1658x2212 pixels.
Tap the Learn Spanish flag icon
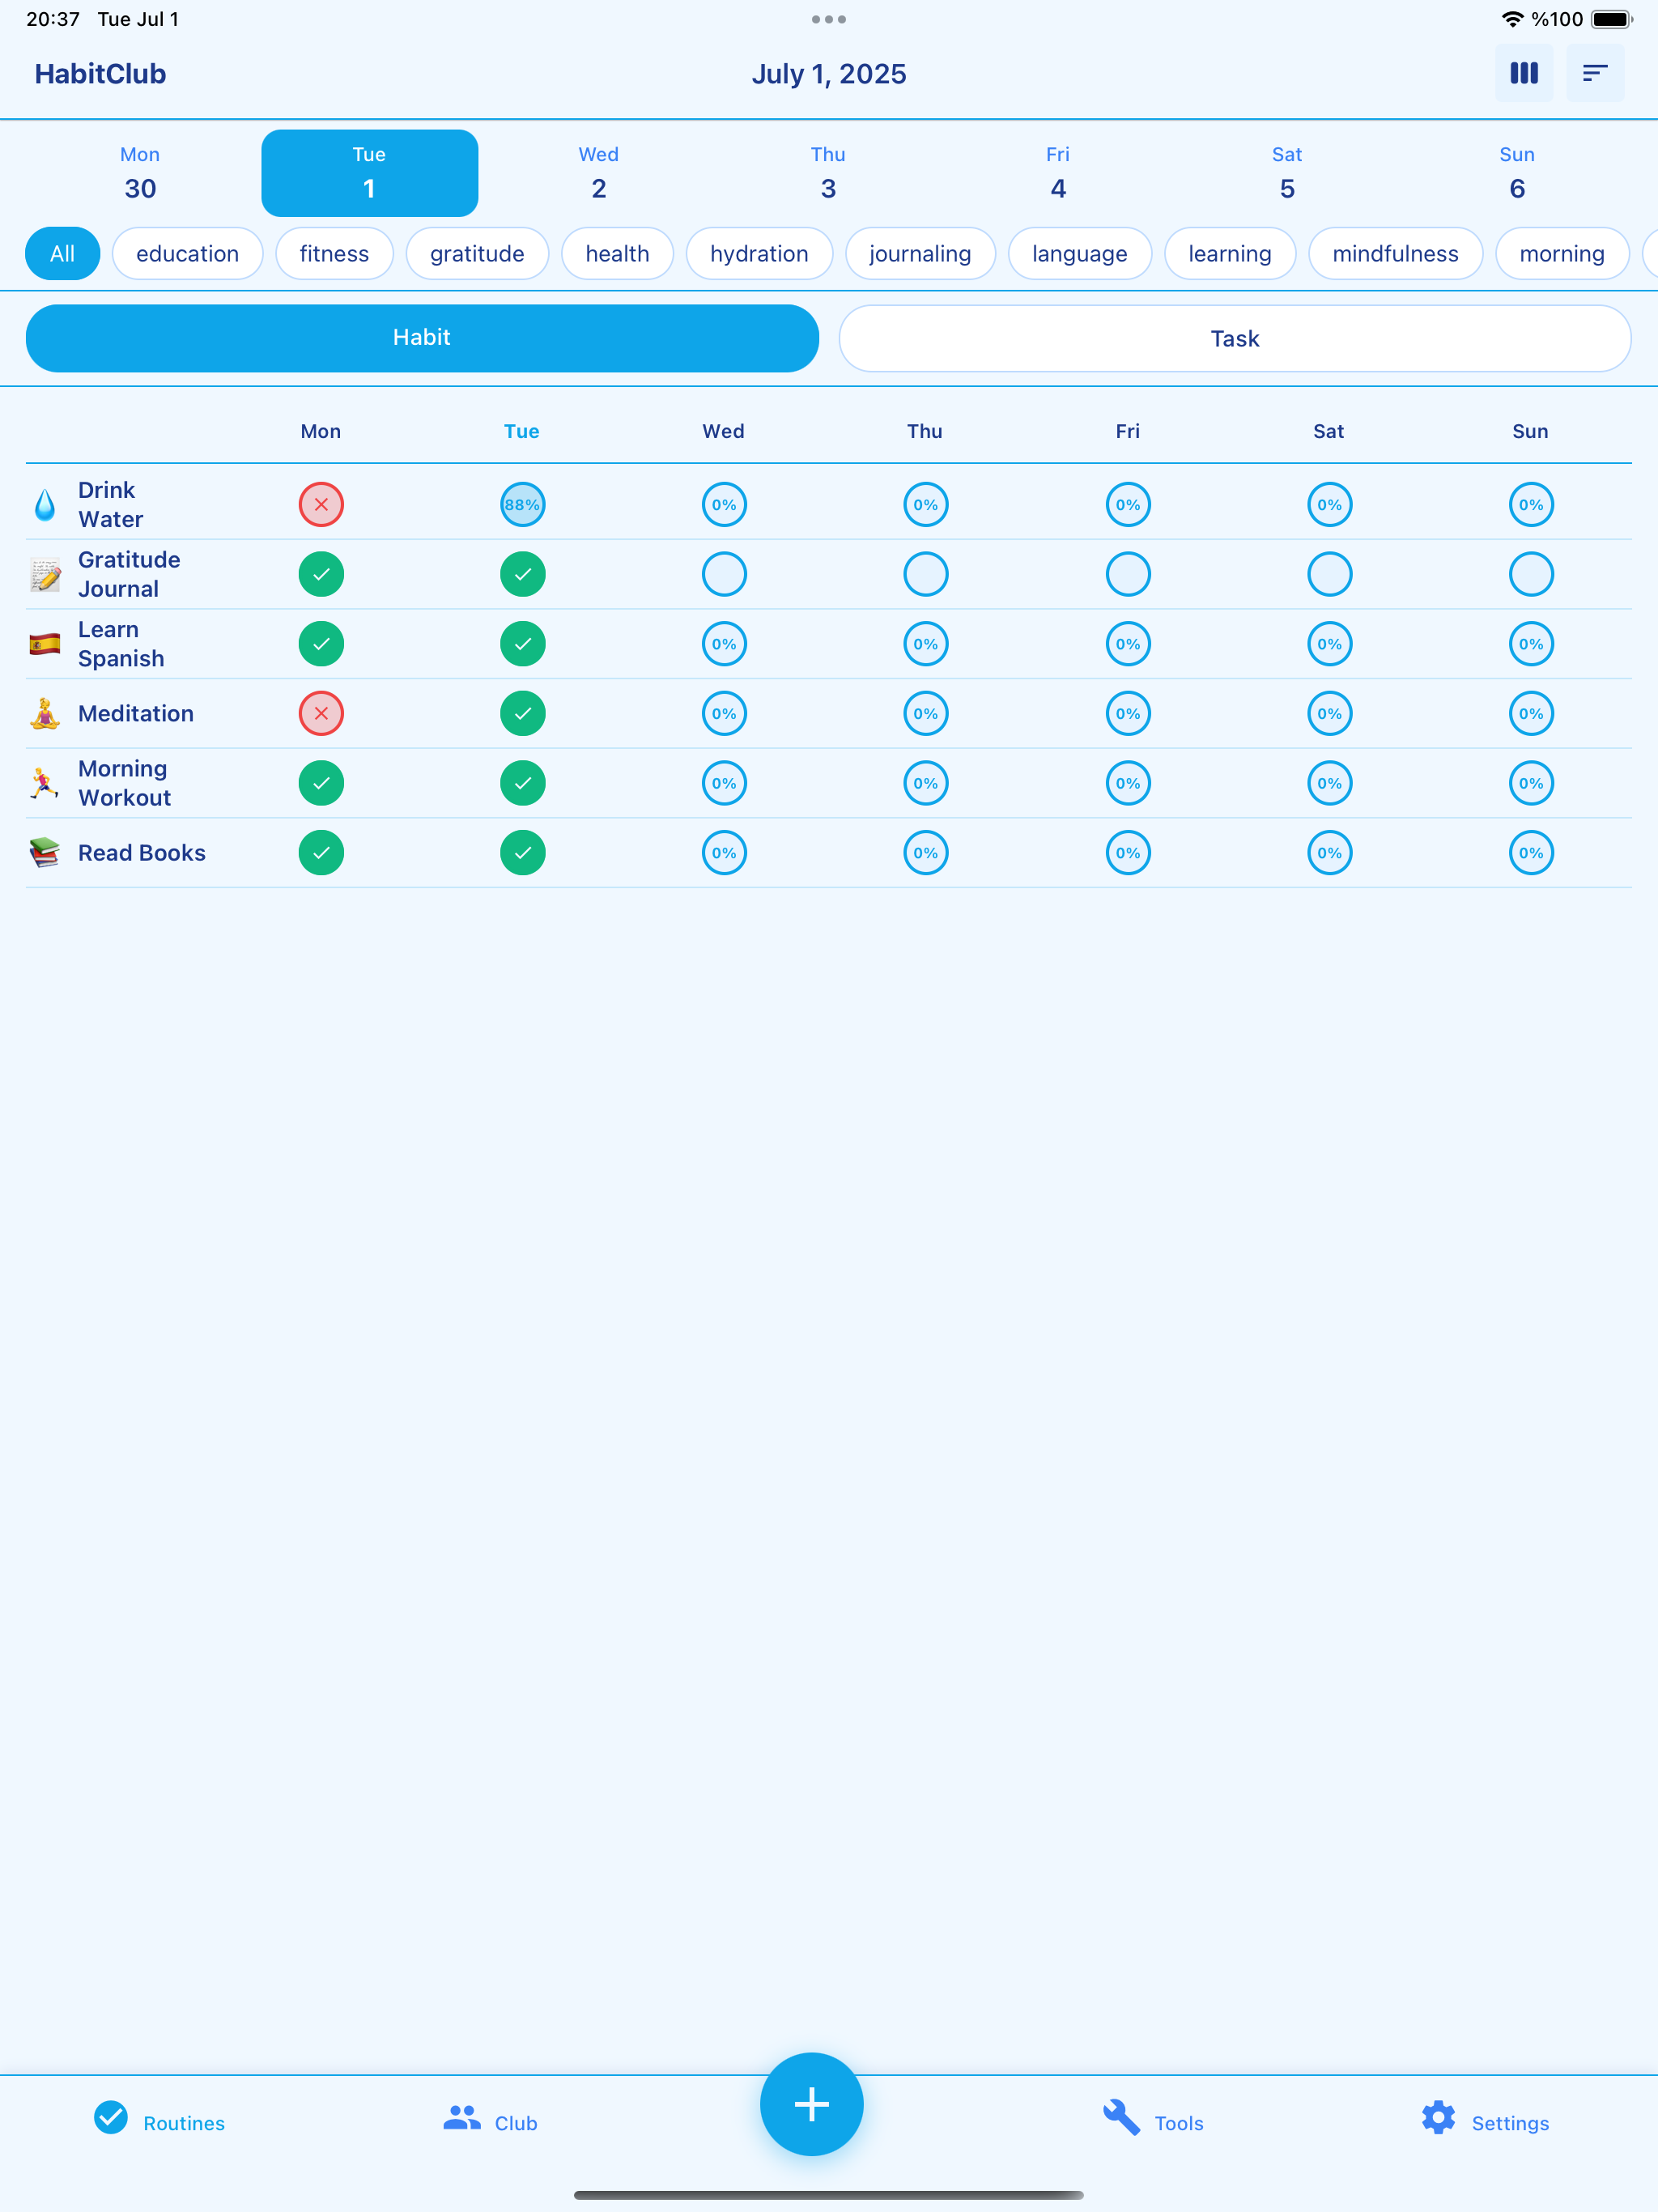(x=45, y=644)
